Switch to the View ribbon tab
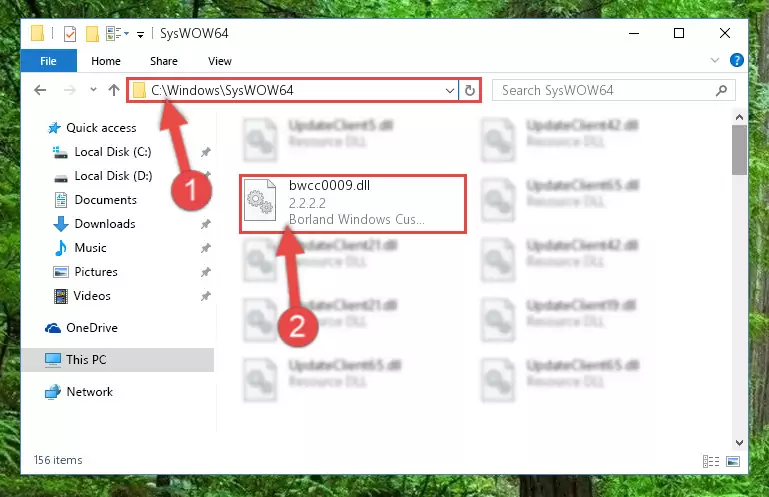Screen dimensions: 769x497 point(220,61)
